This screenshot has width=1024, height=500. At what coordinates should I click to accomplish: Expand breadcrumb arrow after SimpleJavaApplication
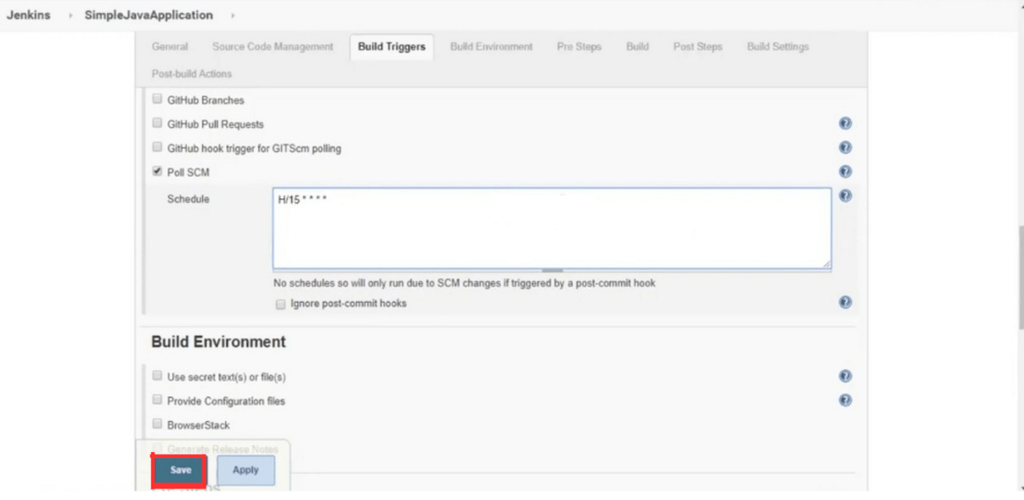233,15
